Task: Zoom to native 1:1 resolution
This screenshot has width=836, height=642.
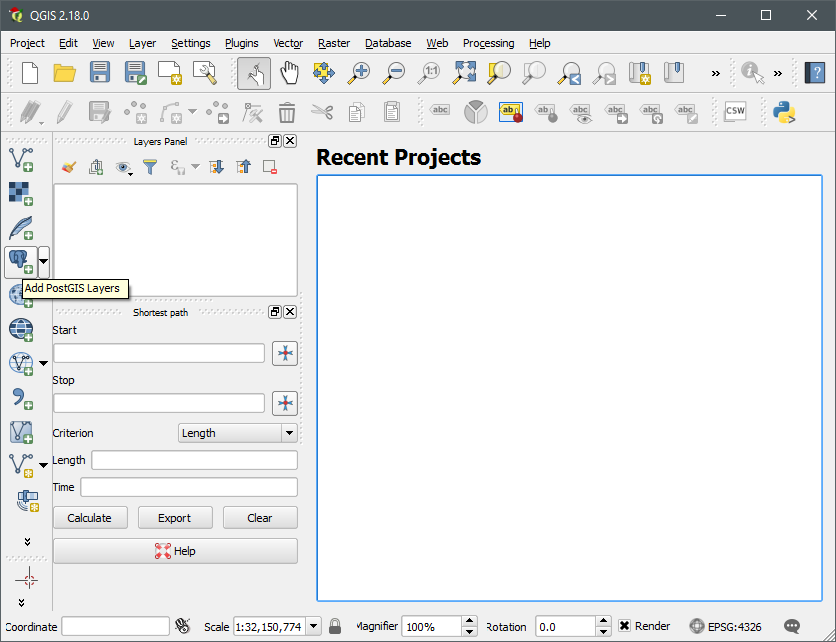Action: tap(429, 73)
